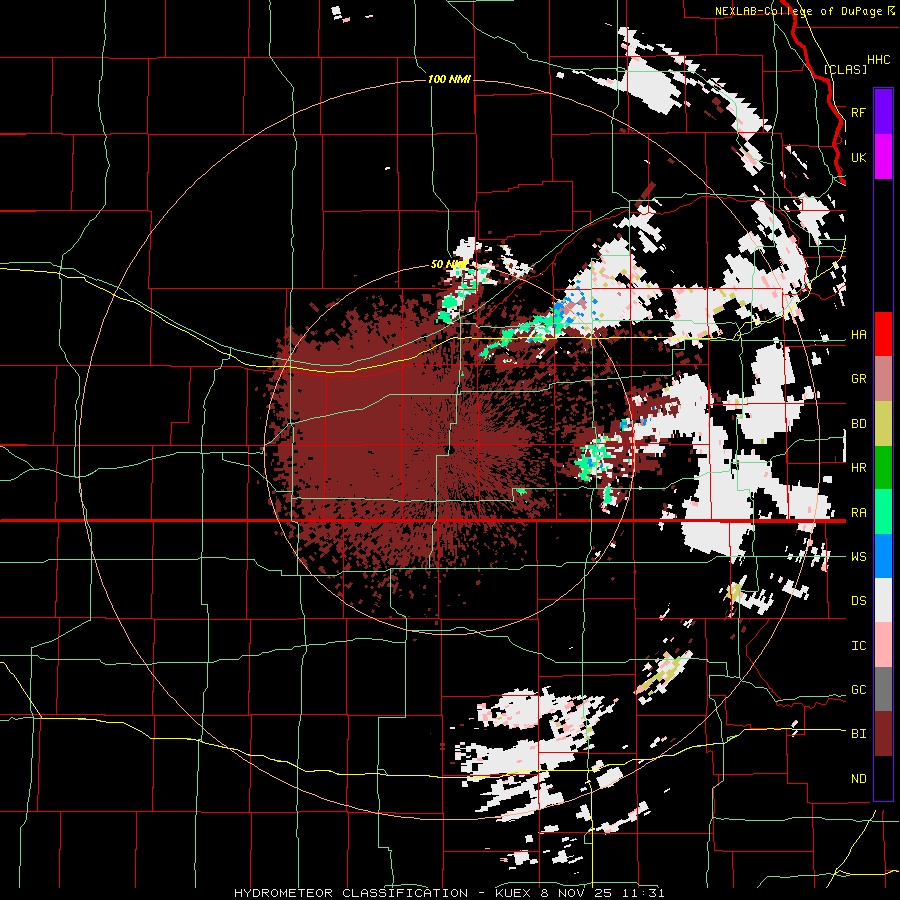Click the Hydrometeor Classification title caption

[x=449, y=893]
